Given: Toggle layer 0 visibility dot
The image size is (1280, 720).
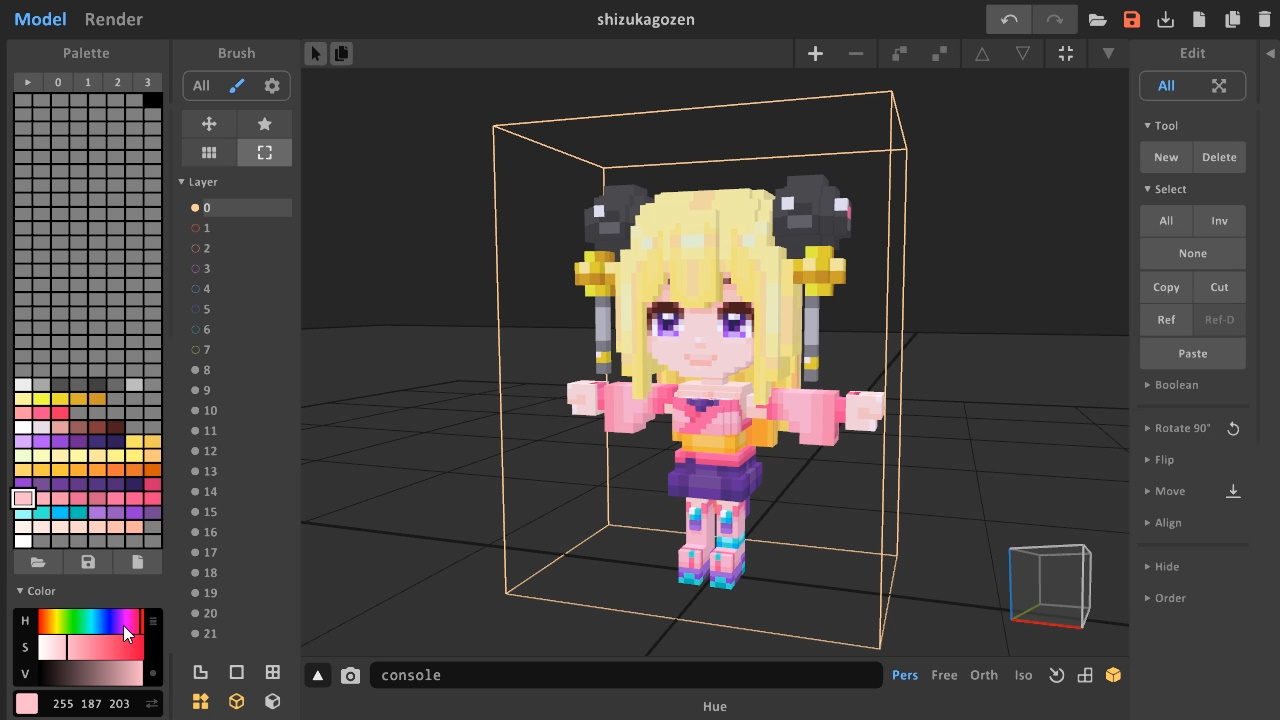Looking at the screenshot, I should tap(195, 208).
